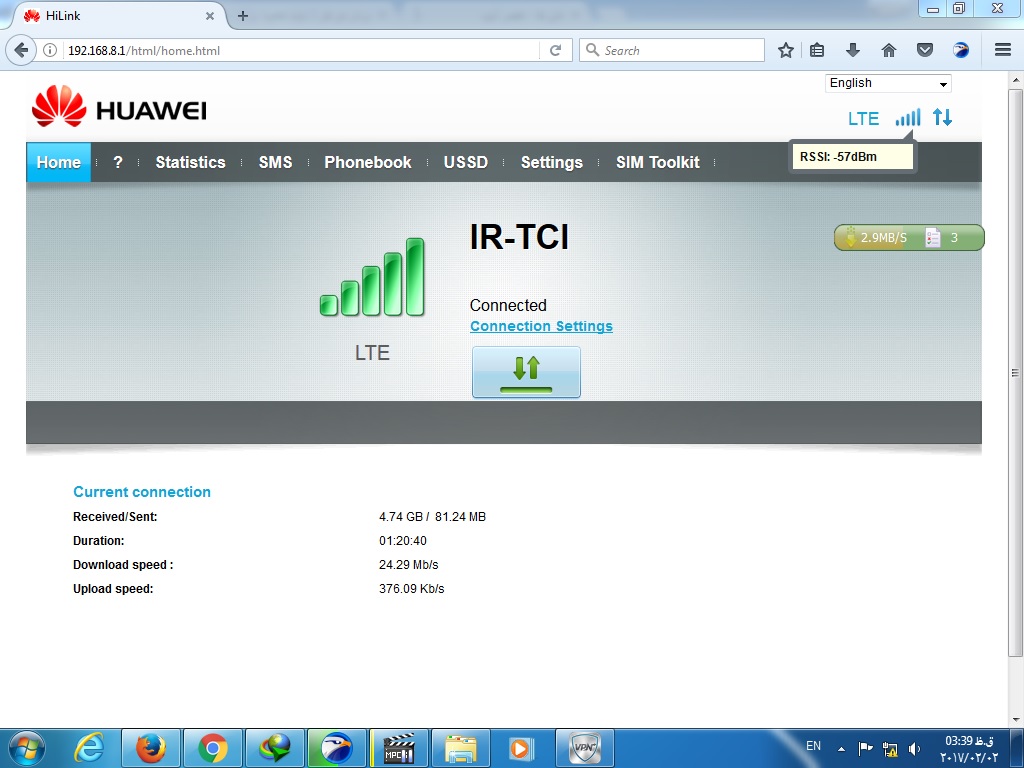Screen dimensions: 1024x768
Task: Click the Connected status text
Action: click(x=508, y=305)
